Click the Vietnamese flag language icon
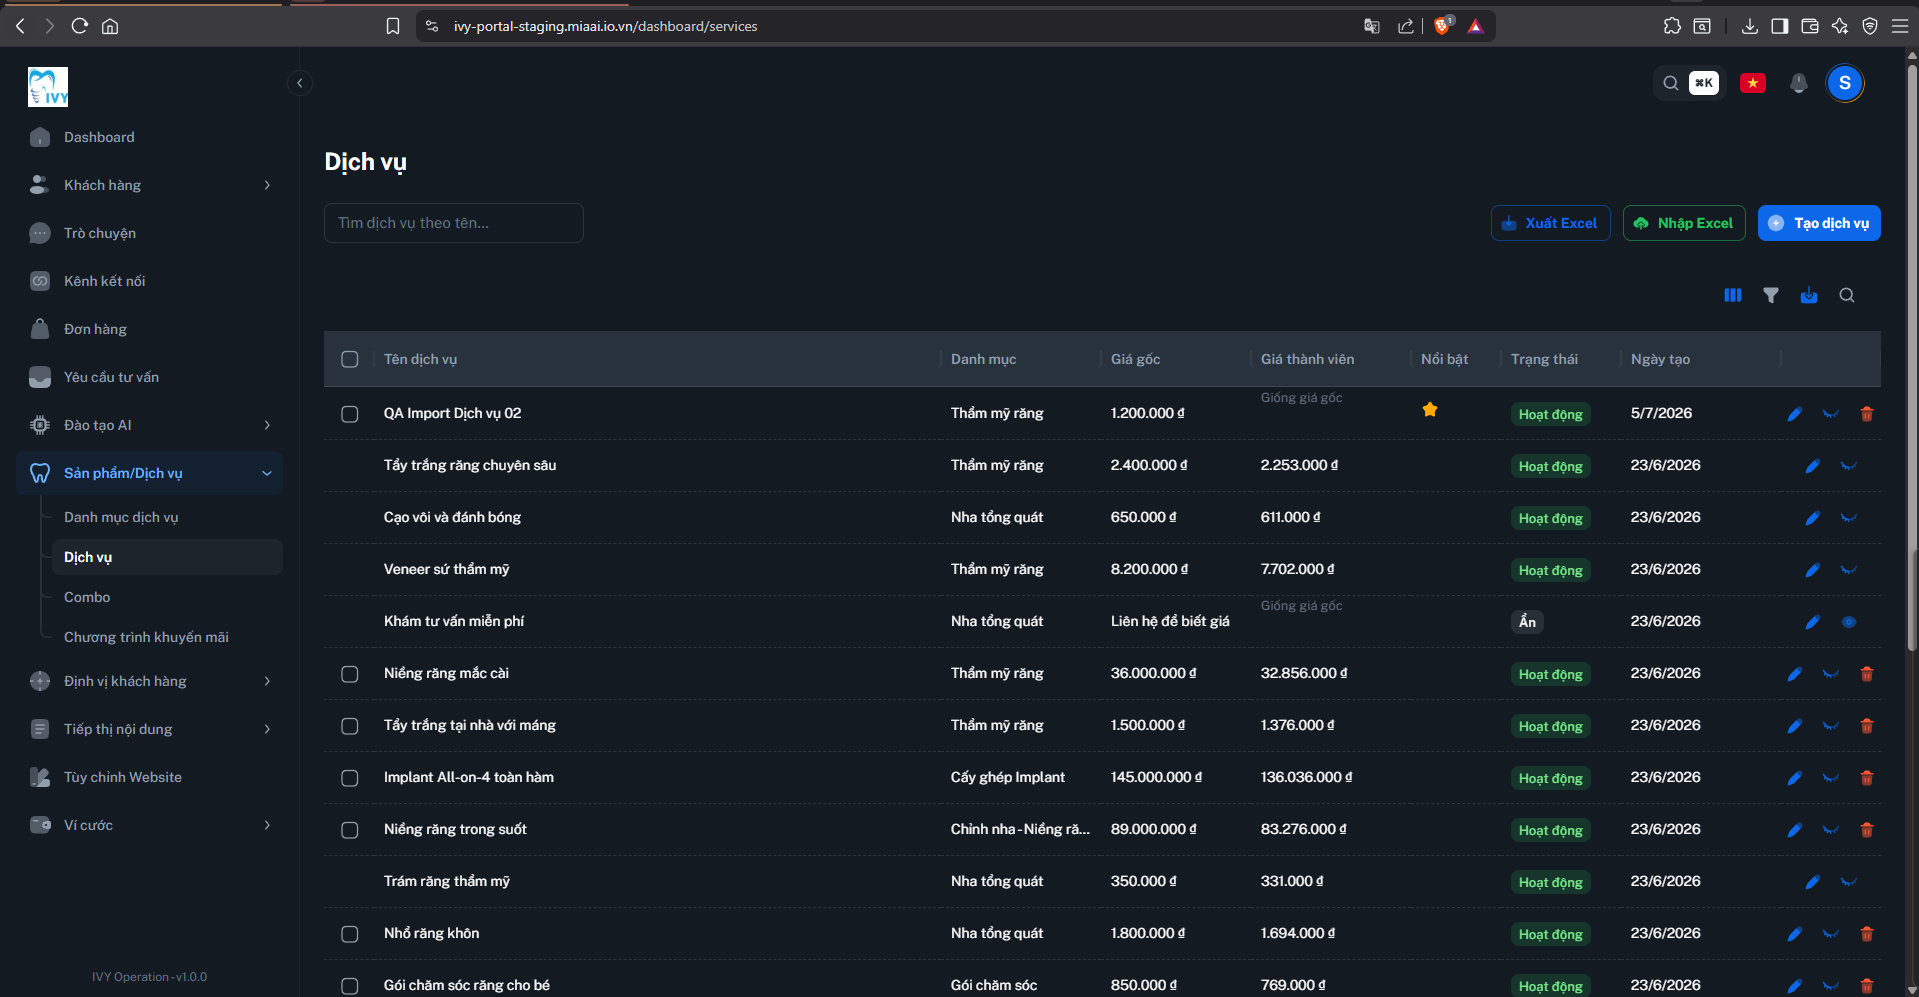Screen dimensions: 1919x997 (x=1753, y=83)
